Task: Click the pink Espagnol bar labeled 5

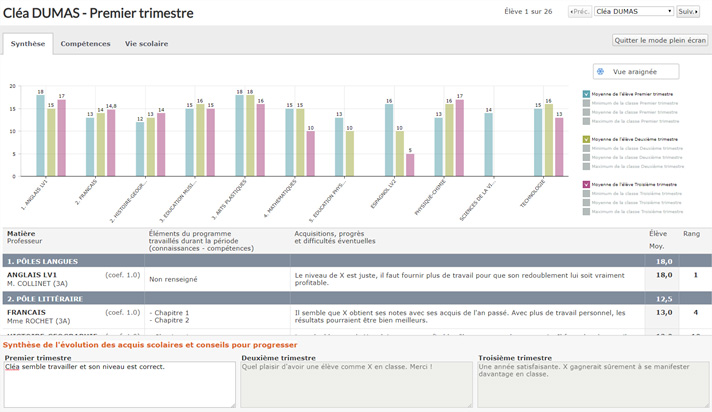Action: [x=410, y=165]
